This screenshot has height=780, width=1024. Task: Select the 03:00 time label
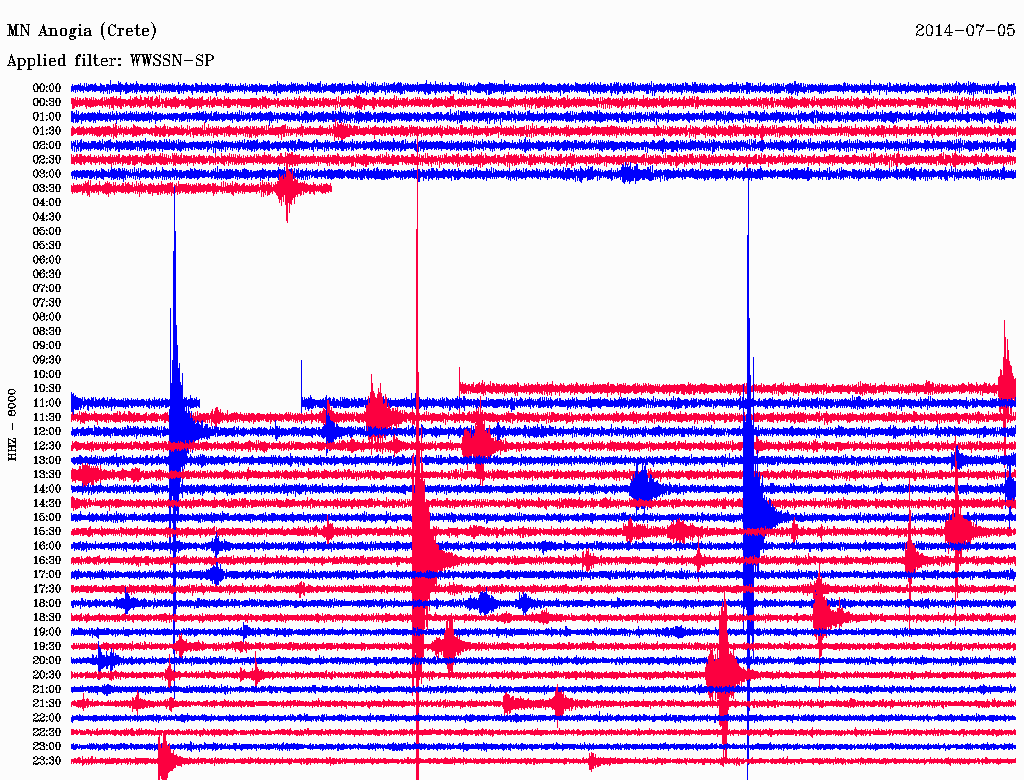click(x=46, y=174)
